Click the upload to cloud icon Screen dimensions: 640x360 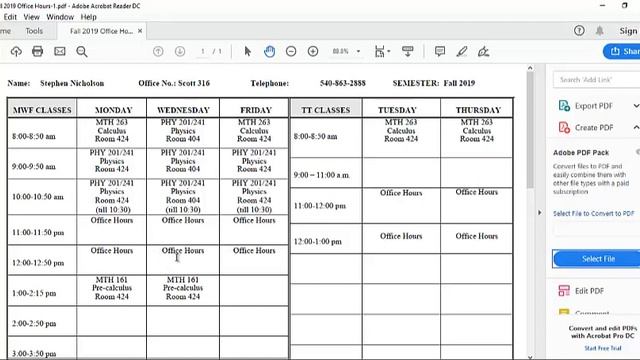pos(16,51)
